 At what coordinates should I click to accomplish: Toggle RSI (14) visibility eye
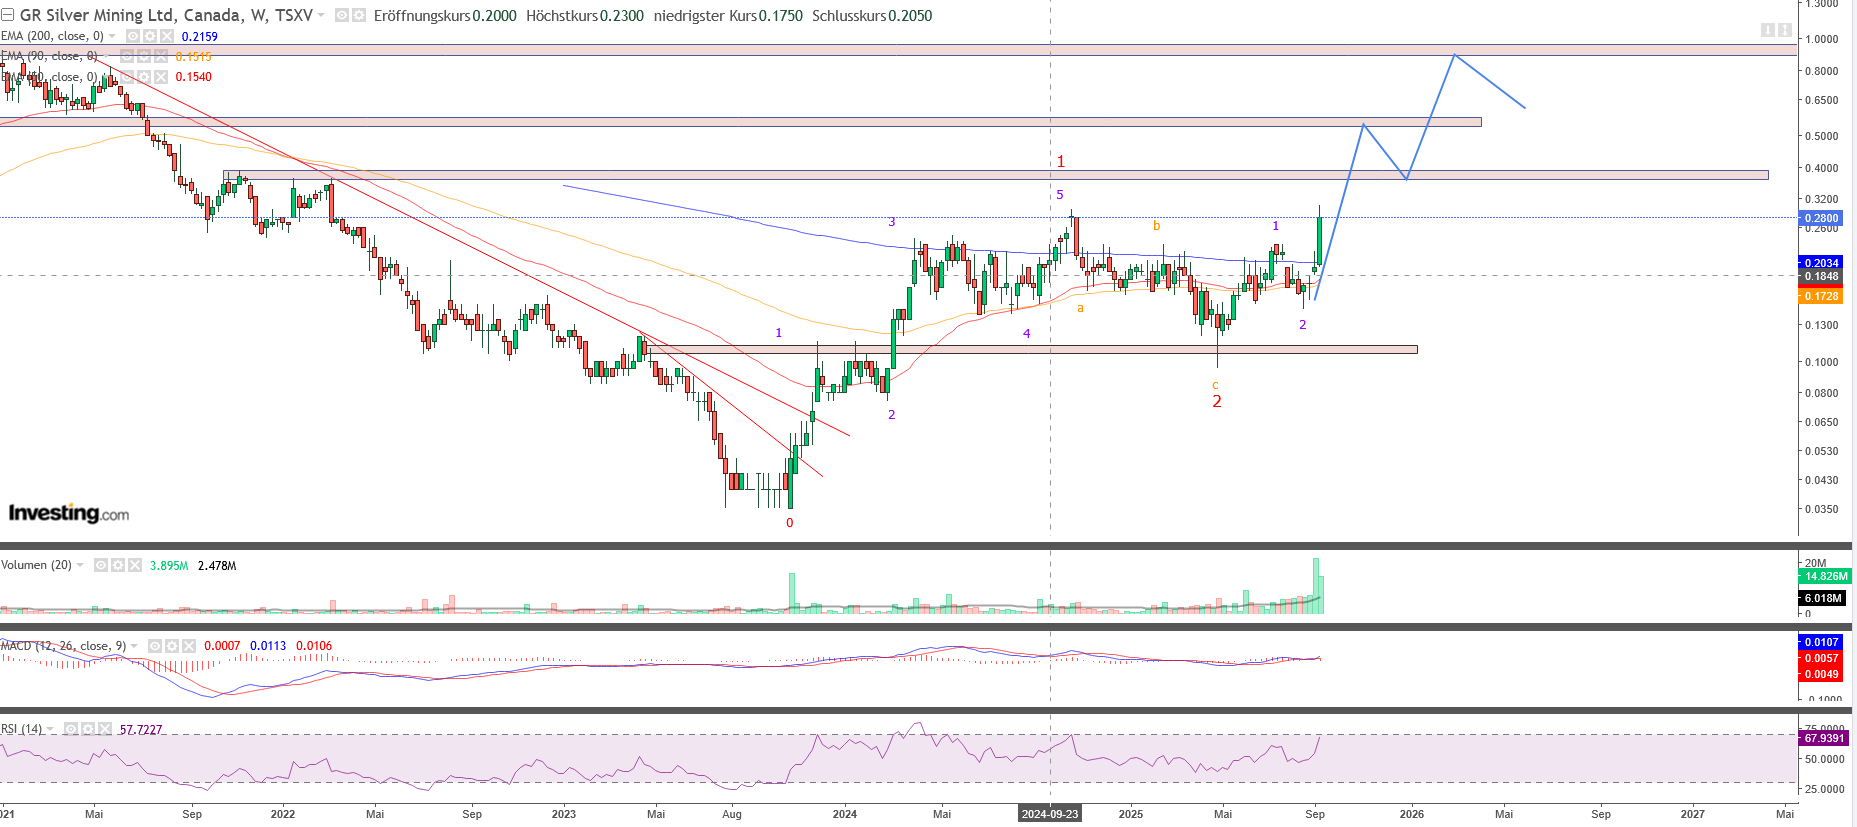[x=71, y=729]
